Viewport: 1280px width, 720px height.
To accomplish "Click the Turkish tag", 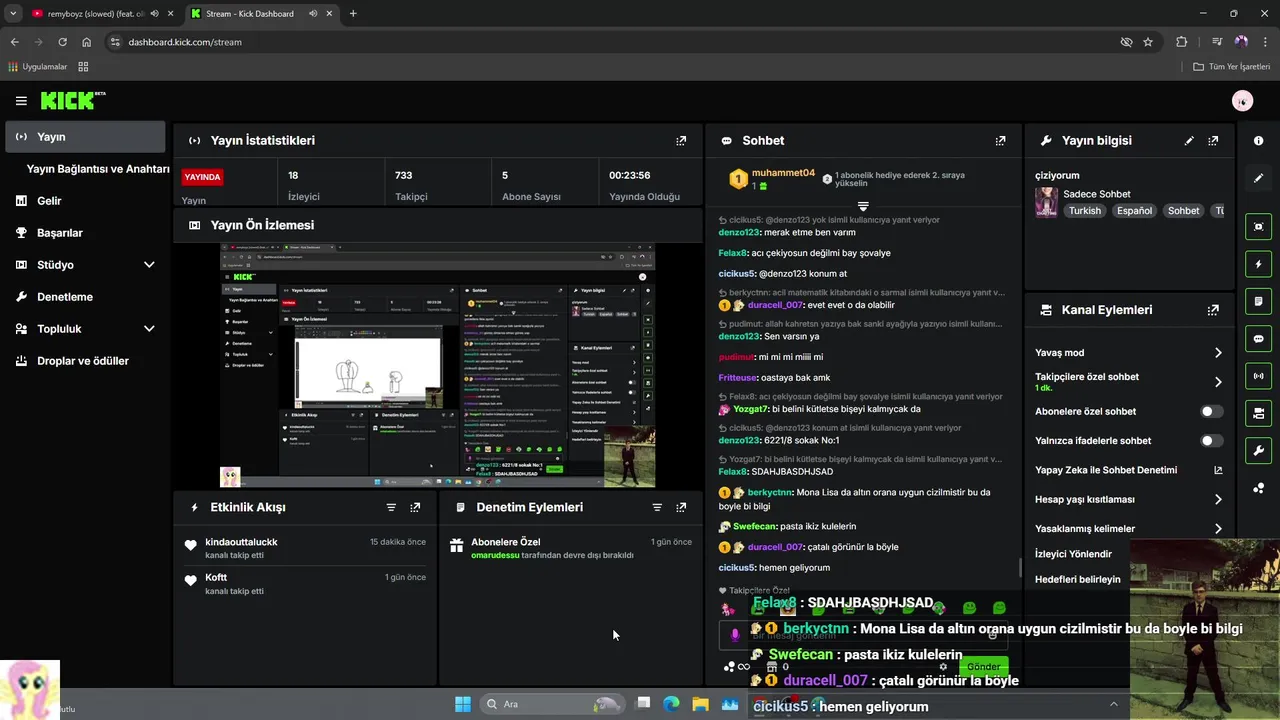I will (1084, 211).
